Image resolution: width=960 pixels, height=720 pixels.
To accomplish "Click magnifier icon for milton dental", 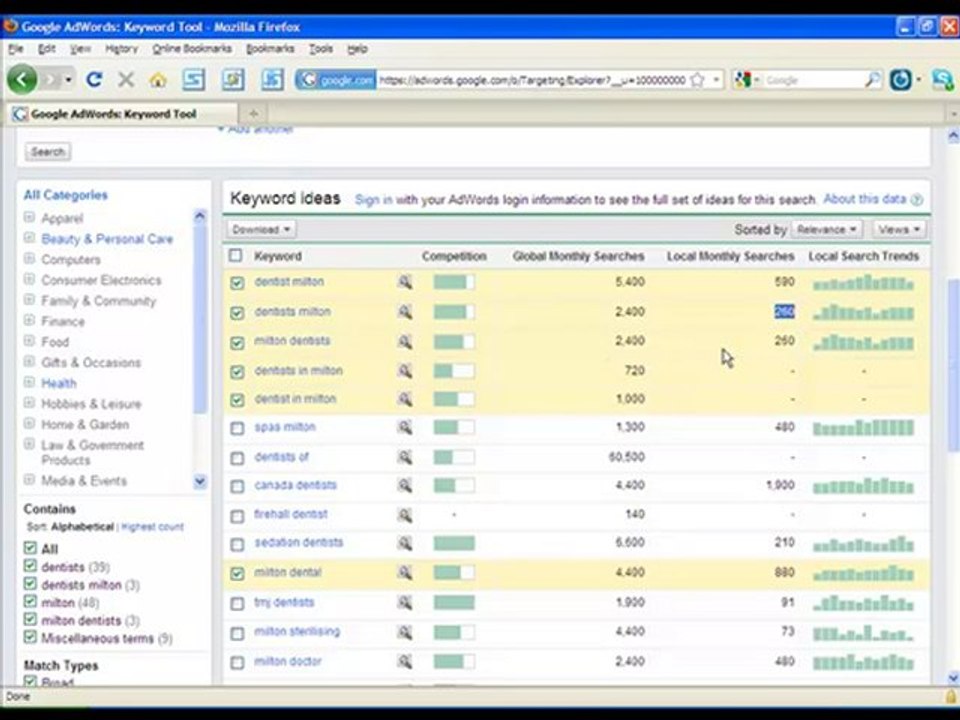I will (x=405, y=573).
